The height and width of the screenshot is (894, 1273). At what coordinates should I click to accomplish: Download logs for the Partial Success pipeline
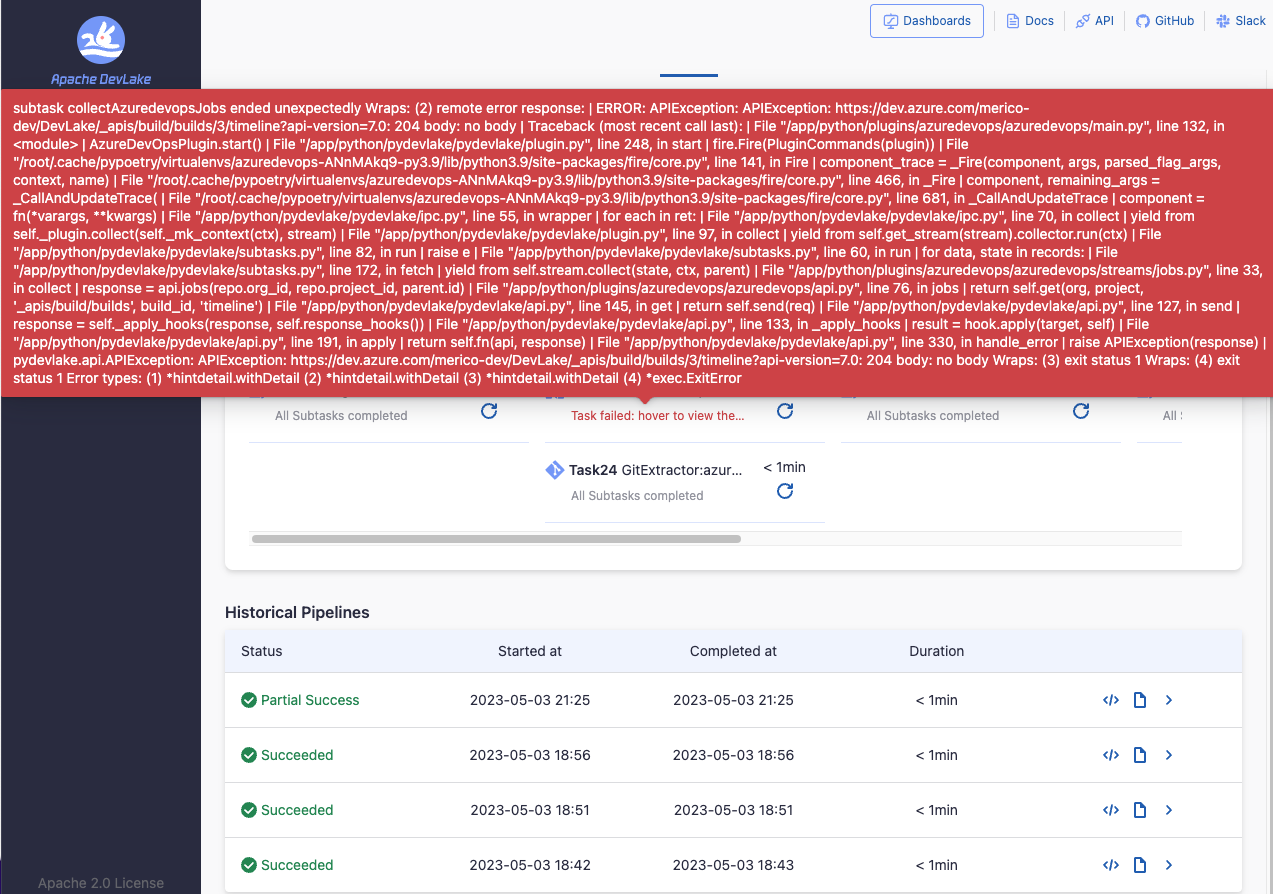coord(1139,700)
